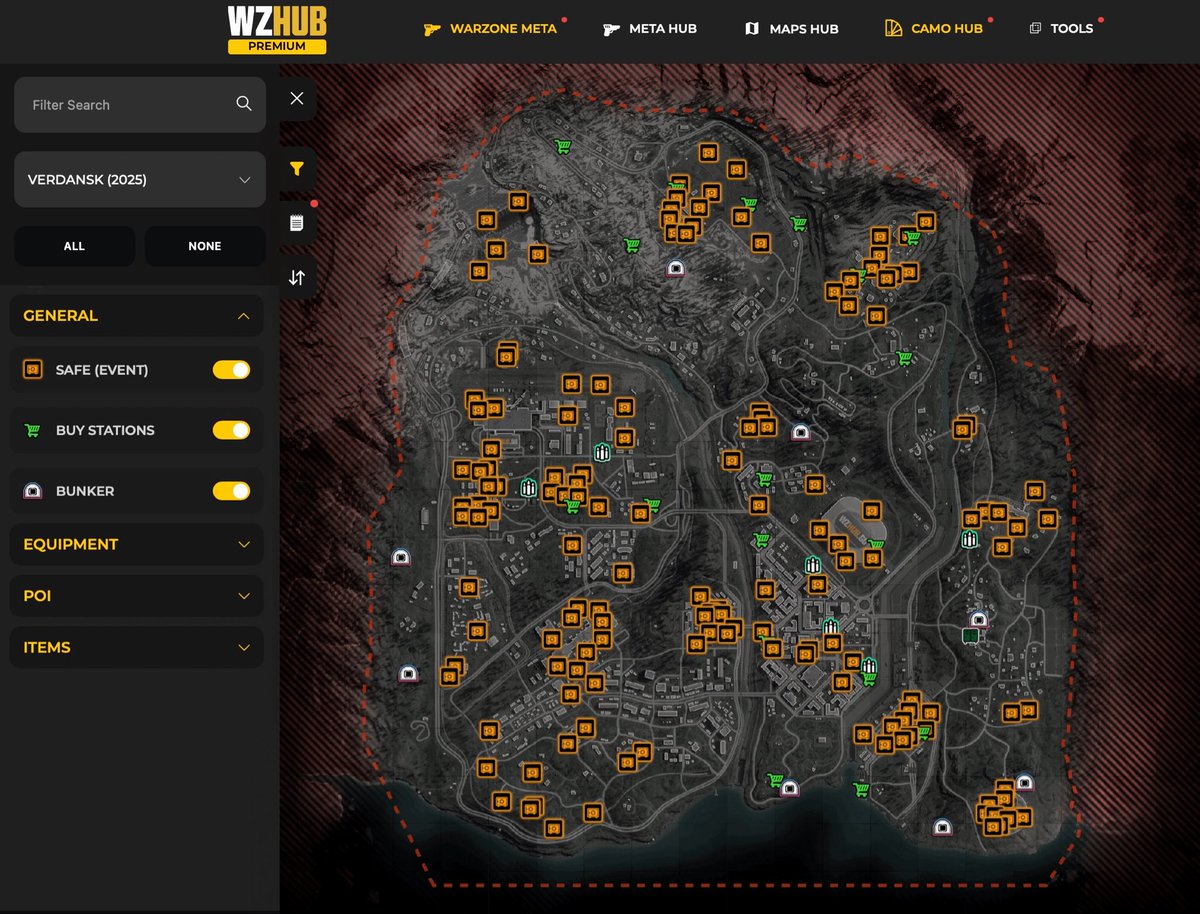Click the ALL filters button
1200x914 pixels.
(x=74, y=246)
